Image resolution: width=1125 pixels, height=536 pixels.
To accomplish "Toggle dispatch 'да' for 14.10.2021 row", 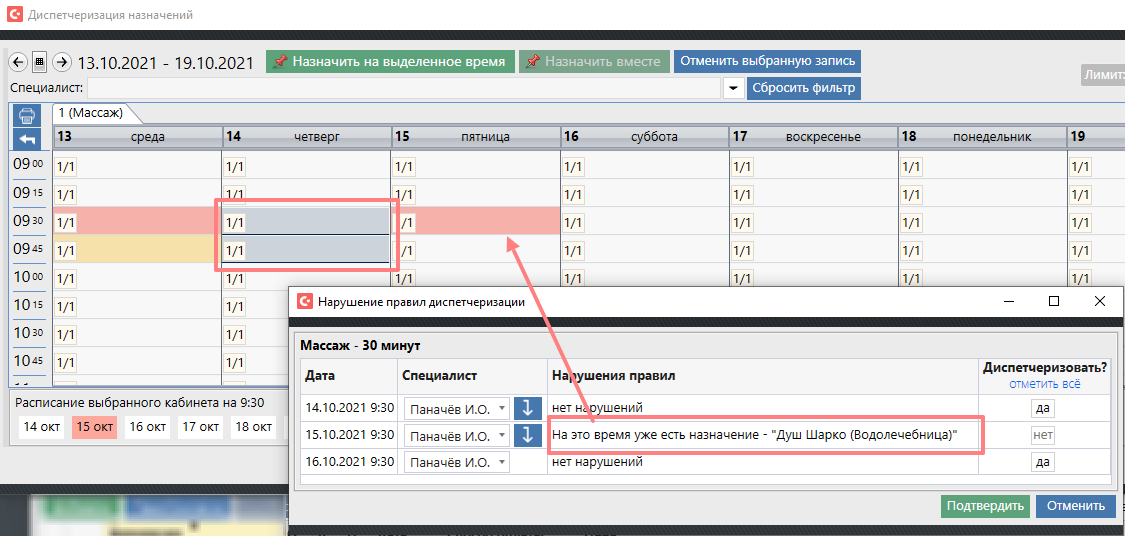I will (x=1043, y=408).
